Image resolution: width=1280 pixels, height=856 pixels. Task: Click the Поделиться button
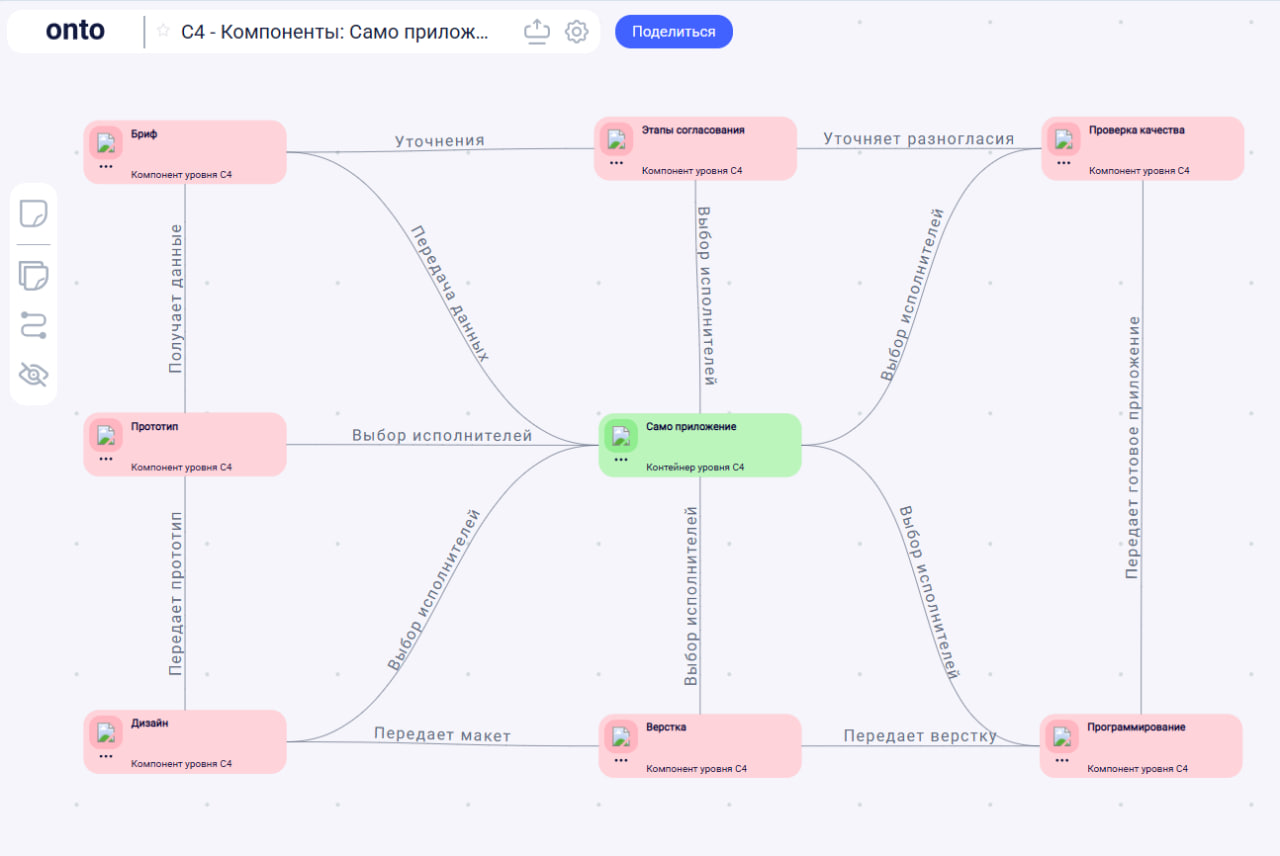tap(673, 32)
